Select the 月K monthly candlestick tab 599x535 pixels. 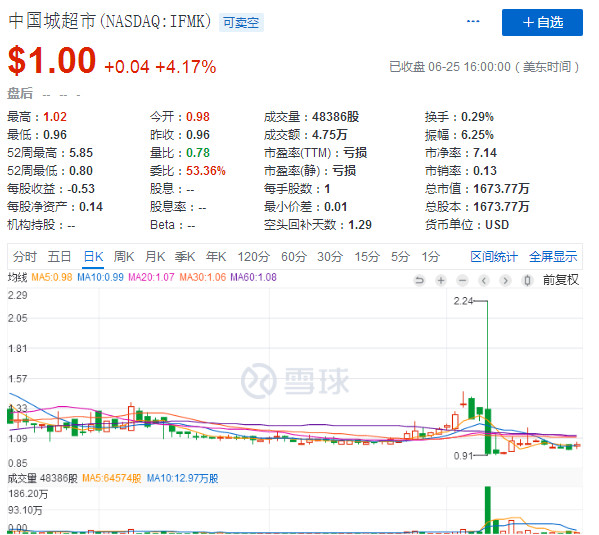[155, 256]
